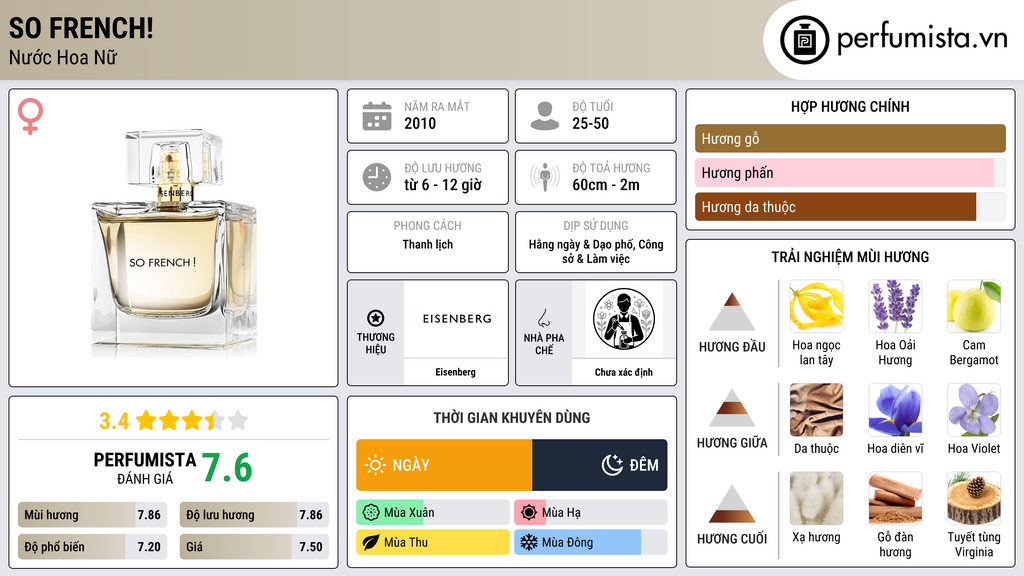Click the Độ phổ biến 7.20 rating bar

tap(92, 547)
